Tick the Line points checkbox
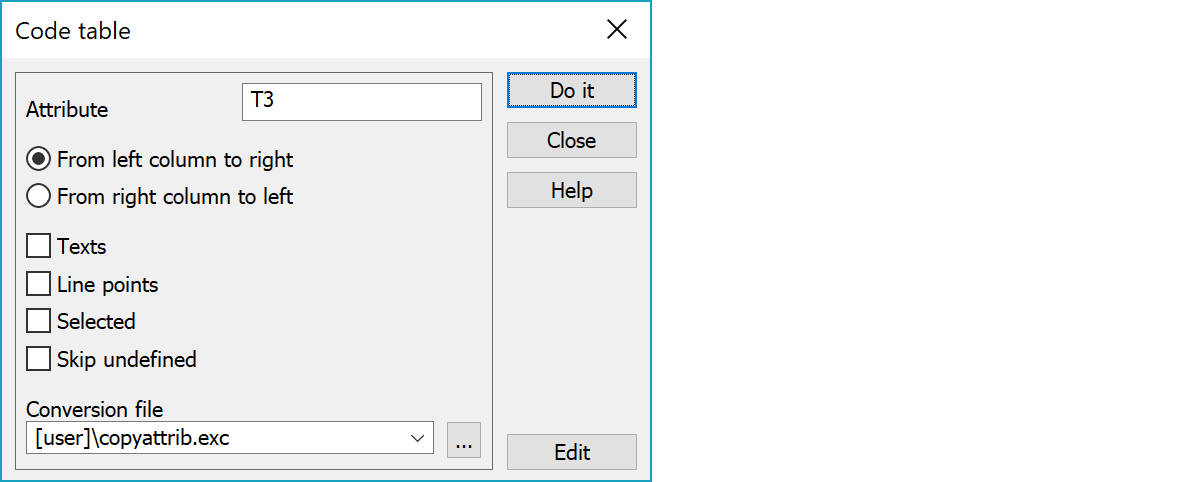Image resolution: width=1200 pixels, height=482 pixels. 39,284
